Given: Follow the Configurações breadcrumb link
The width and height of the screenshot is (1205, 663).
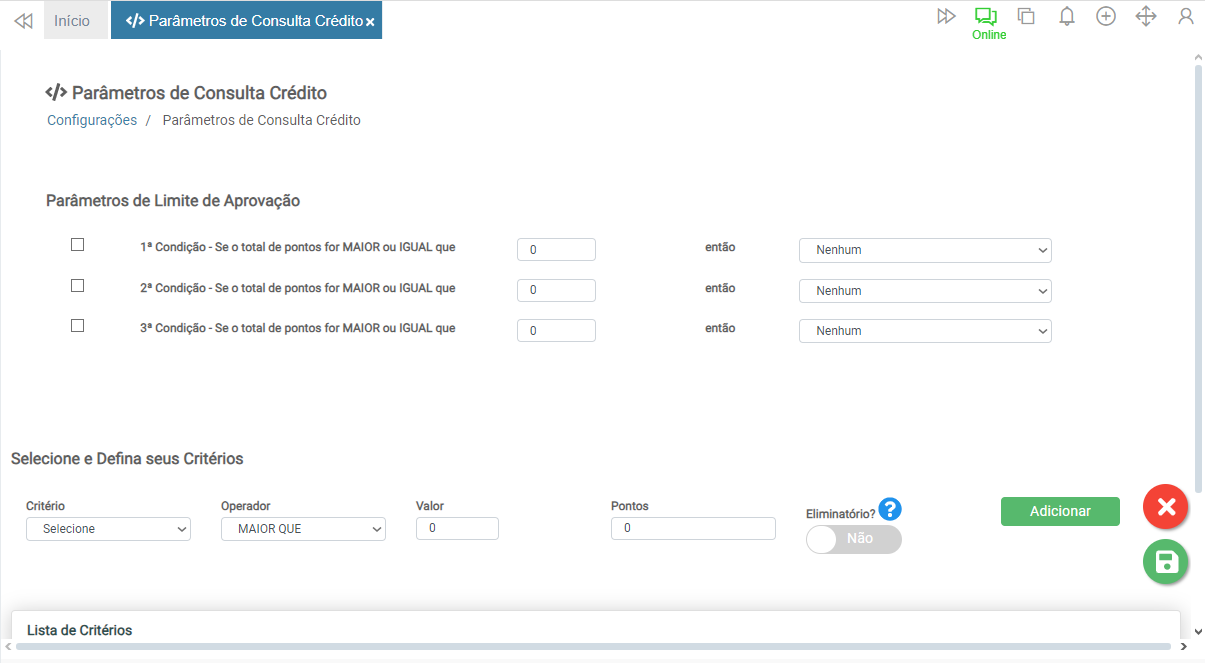Looking at the screenshot, I should 92,120.
